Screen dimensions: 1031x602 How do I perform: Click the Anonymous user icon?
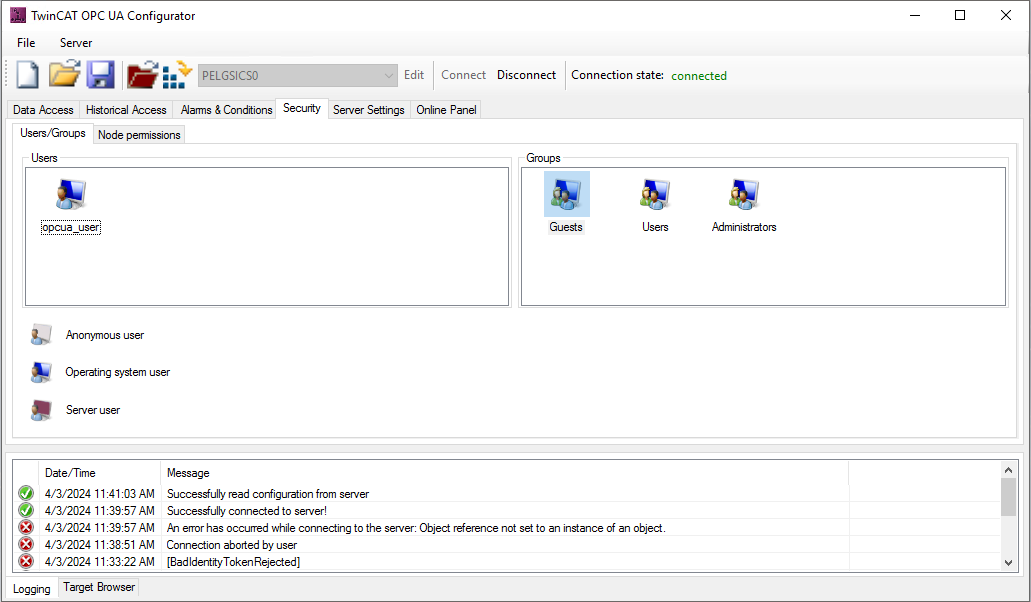41,335
